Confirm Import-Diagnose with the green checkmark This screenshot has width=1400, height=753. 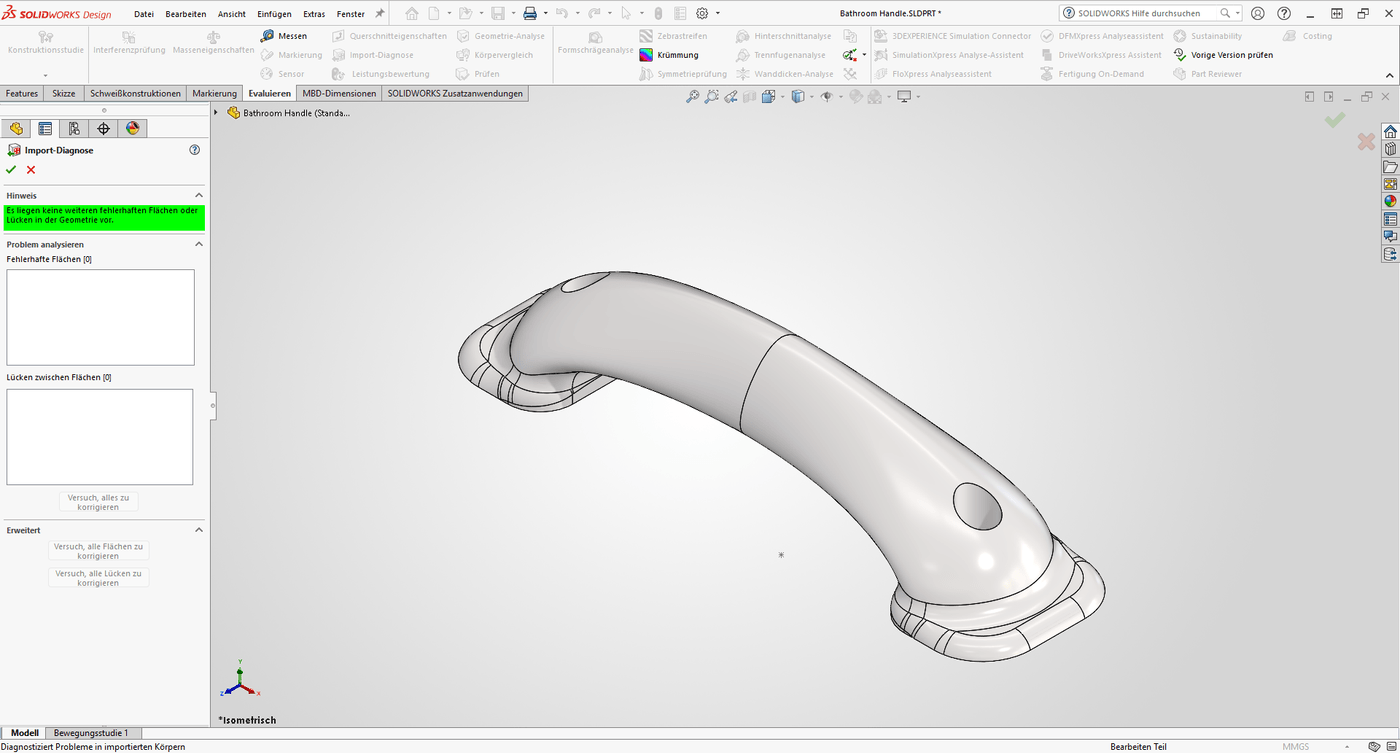[x=10, y=169]
